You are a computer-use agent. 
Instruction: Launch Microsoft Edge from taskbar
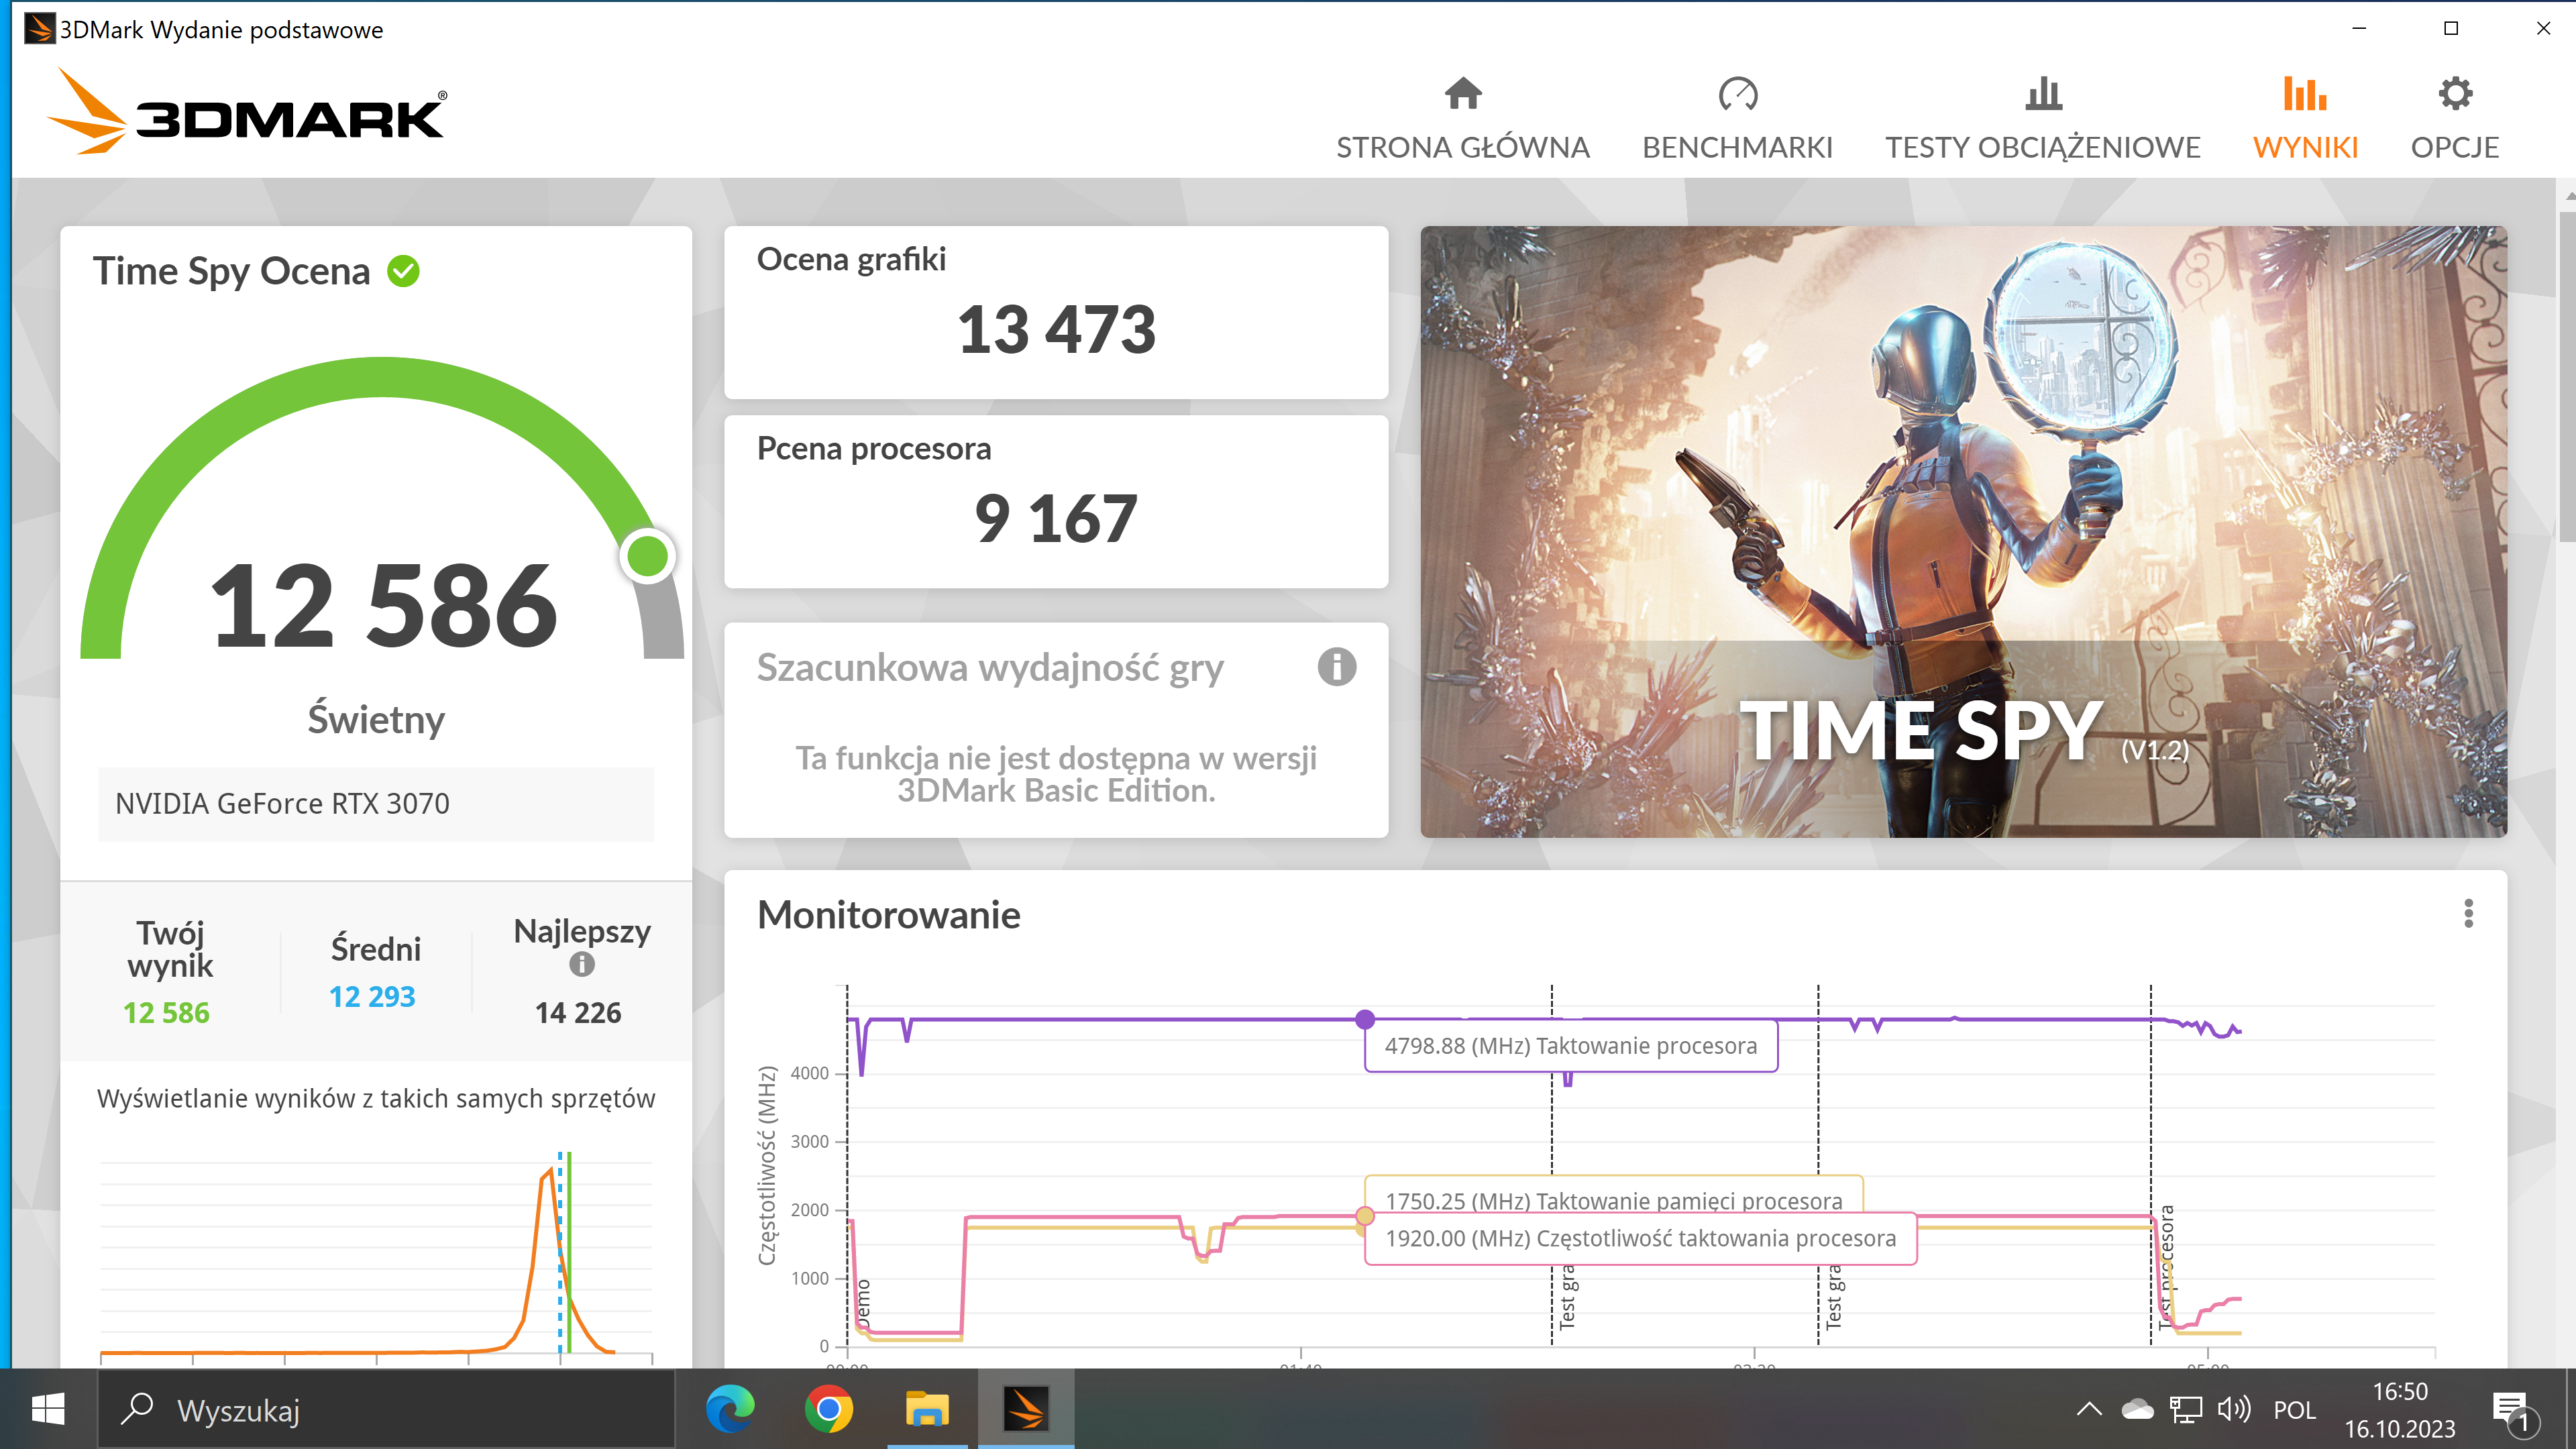pos(730,1410)
